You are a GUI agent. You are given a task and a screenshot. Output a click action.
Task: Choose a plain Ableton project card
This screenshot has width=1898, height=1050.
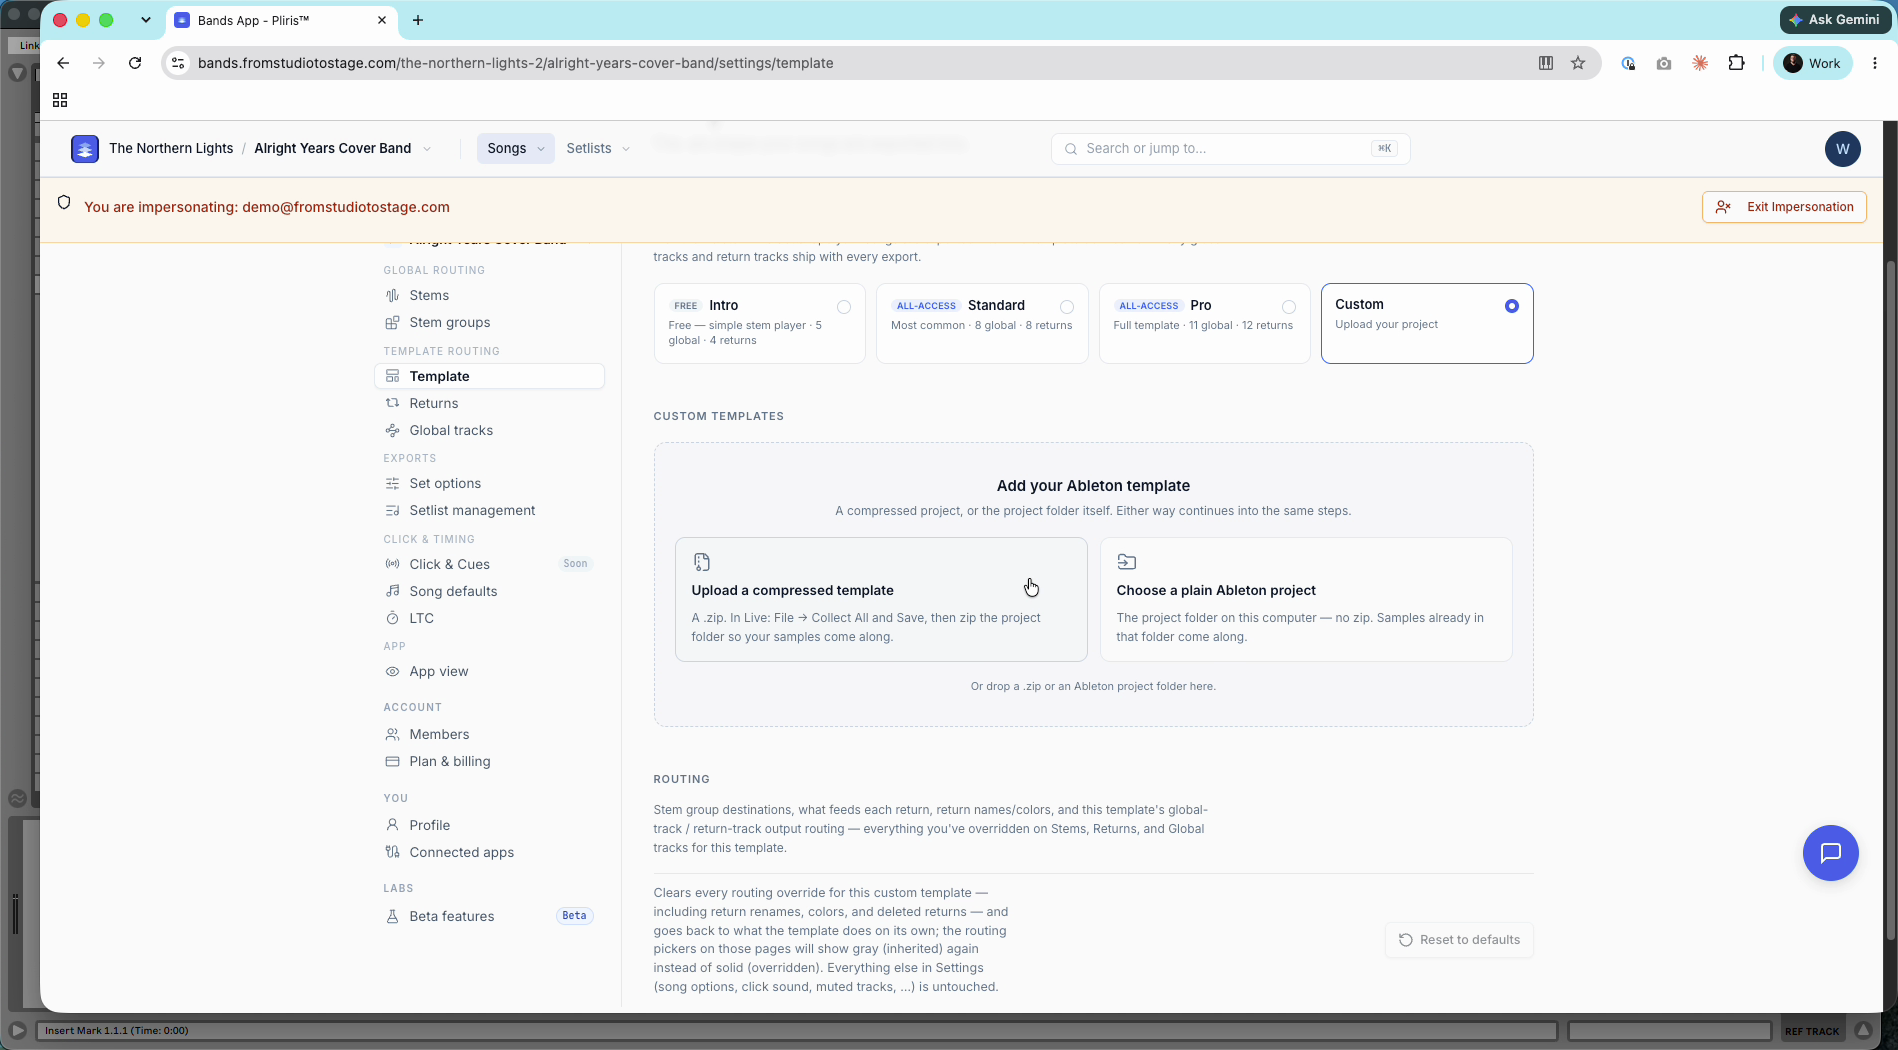(1306, 600)
